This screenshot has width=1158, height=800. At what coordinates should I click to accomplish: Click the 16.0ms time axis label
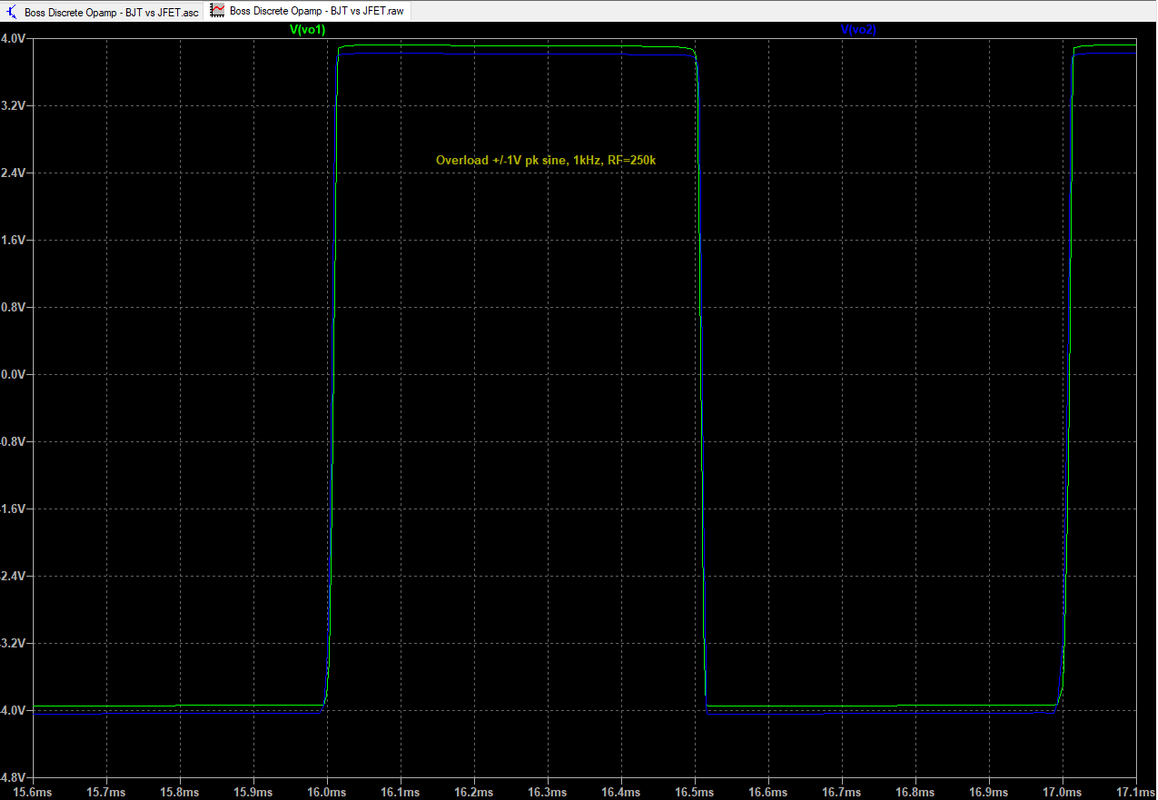coord(328,792)
